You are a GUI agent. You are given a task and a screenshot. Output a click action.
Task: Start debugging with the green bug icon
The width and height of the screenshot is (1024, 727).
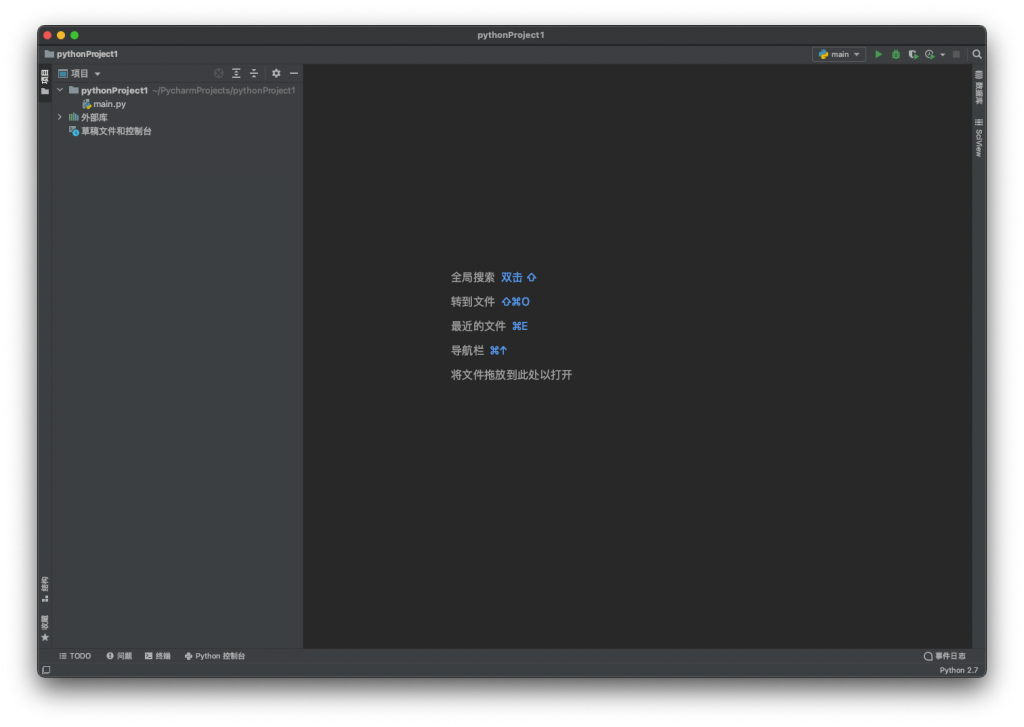pyautogui.click(x=896, y=54)
